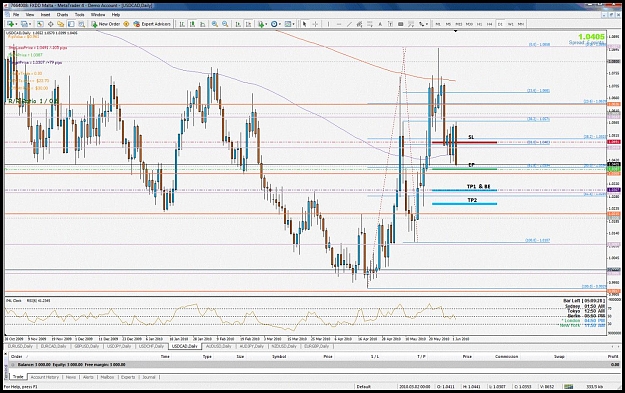Image resolution: width=625 pixels, height=393 pixels.
Task: Switch to M5 timeframe
Action: [448, 24]
